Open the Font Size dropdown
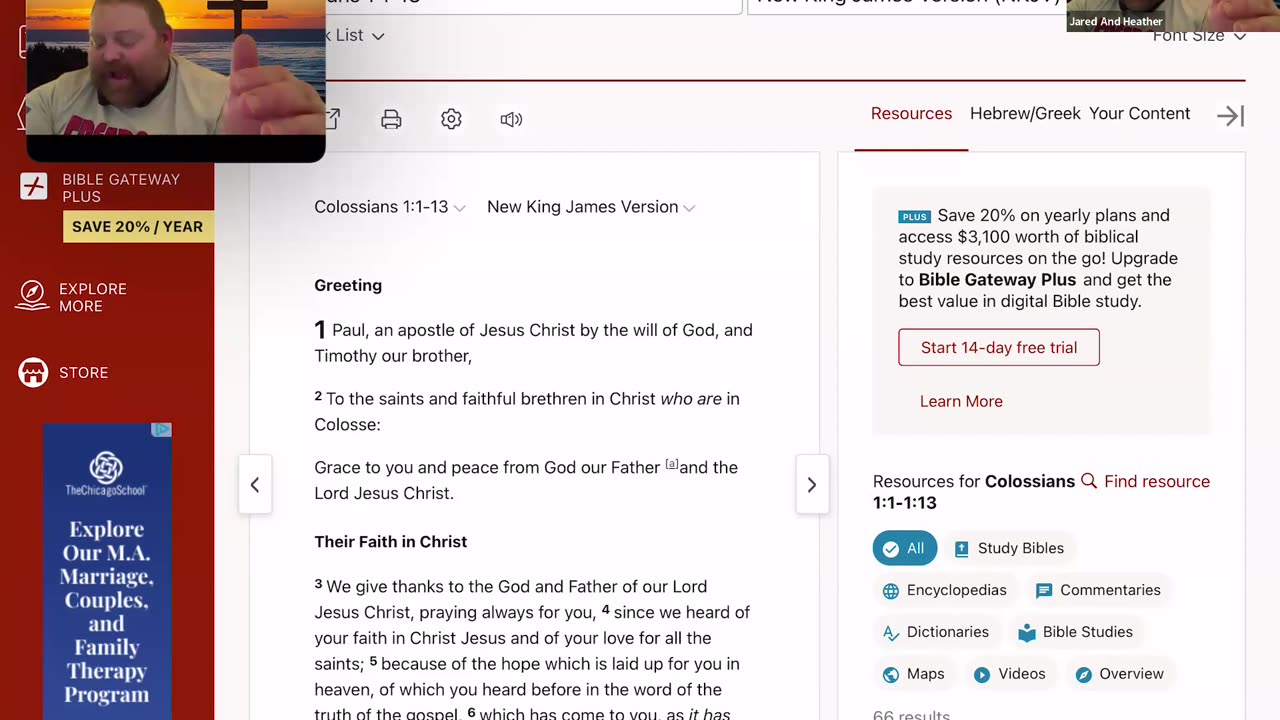 coord(1200,36)
